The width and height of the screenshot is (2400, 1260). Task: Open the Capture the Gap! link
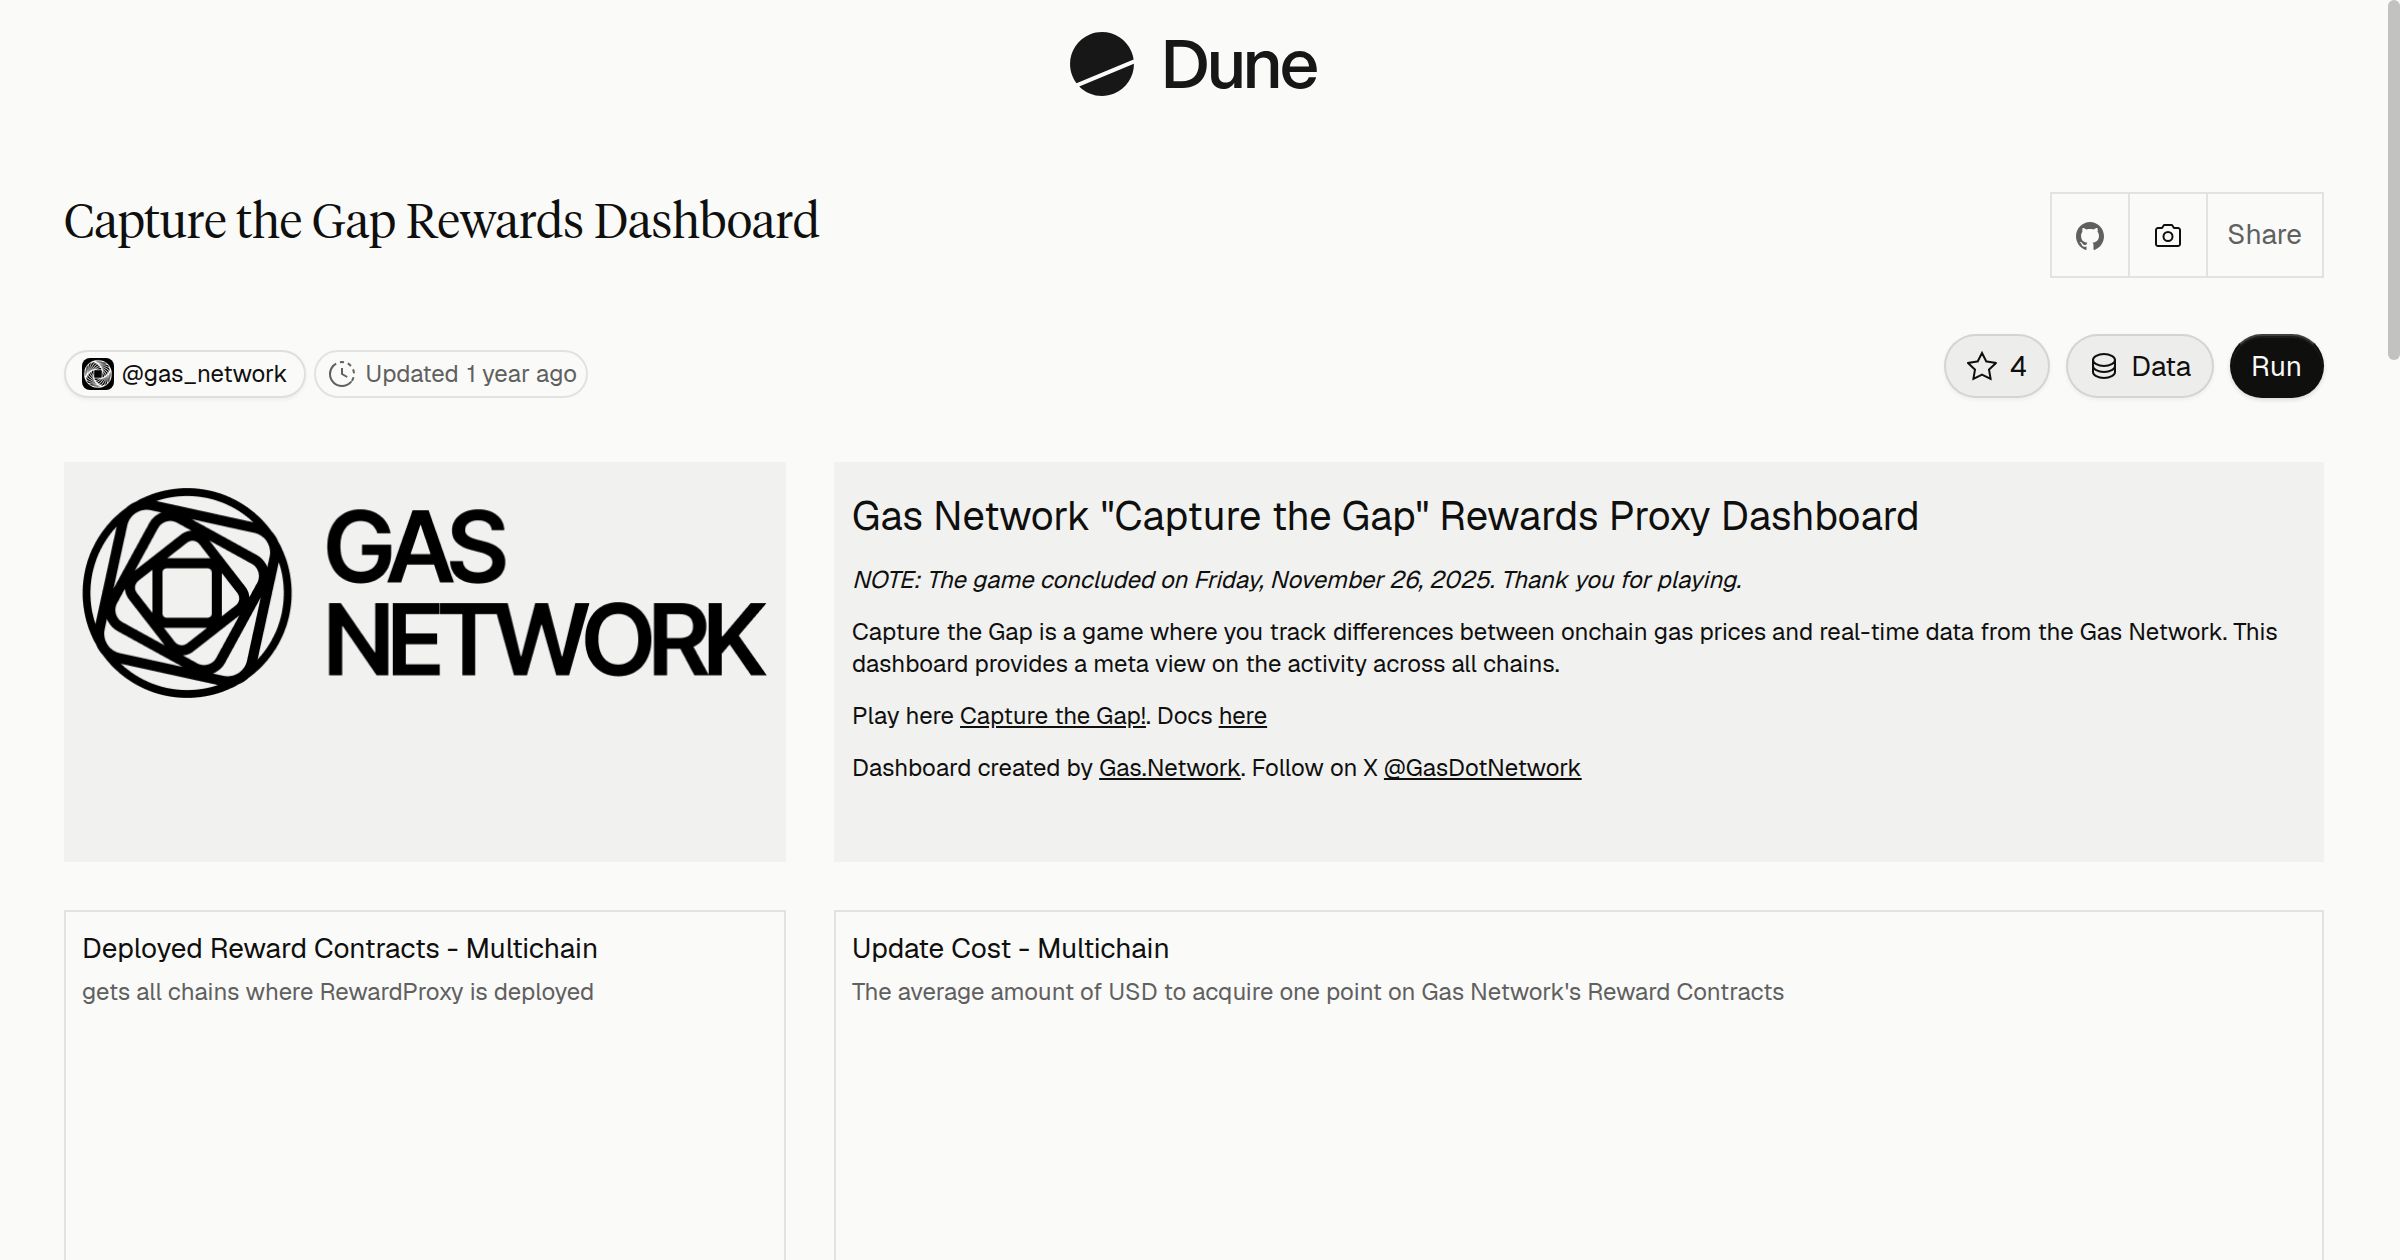pos(1052,716)
